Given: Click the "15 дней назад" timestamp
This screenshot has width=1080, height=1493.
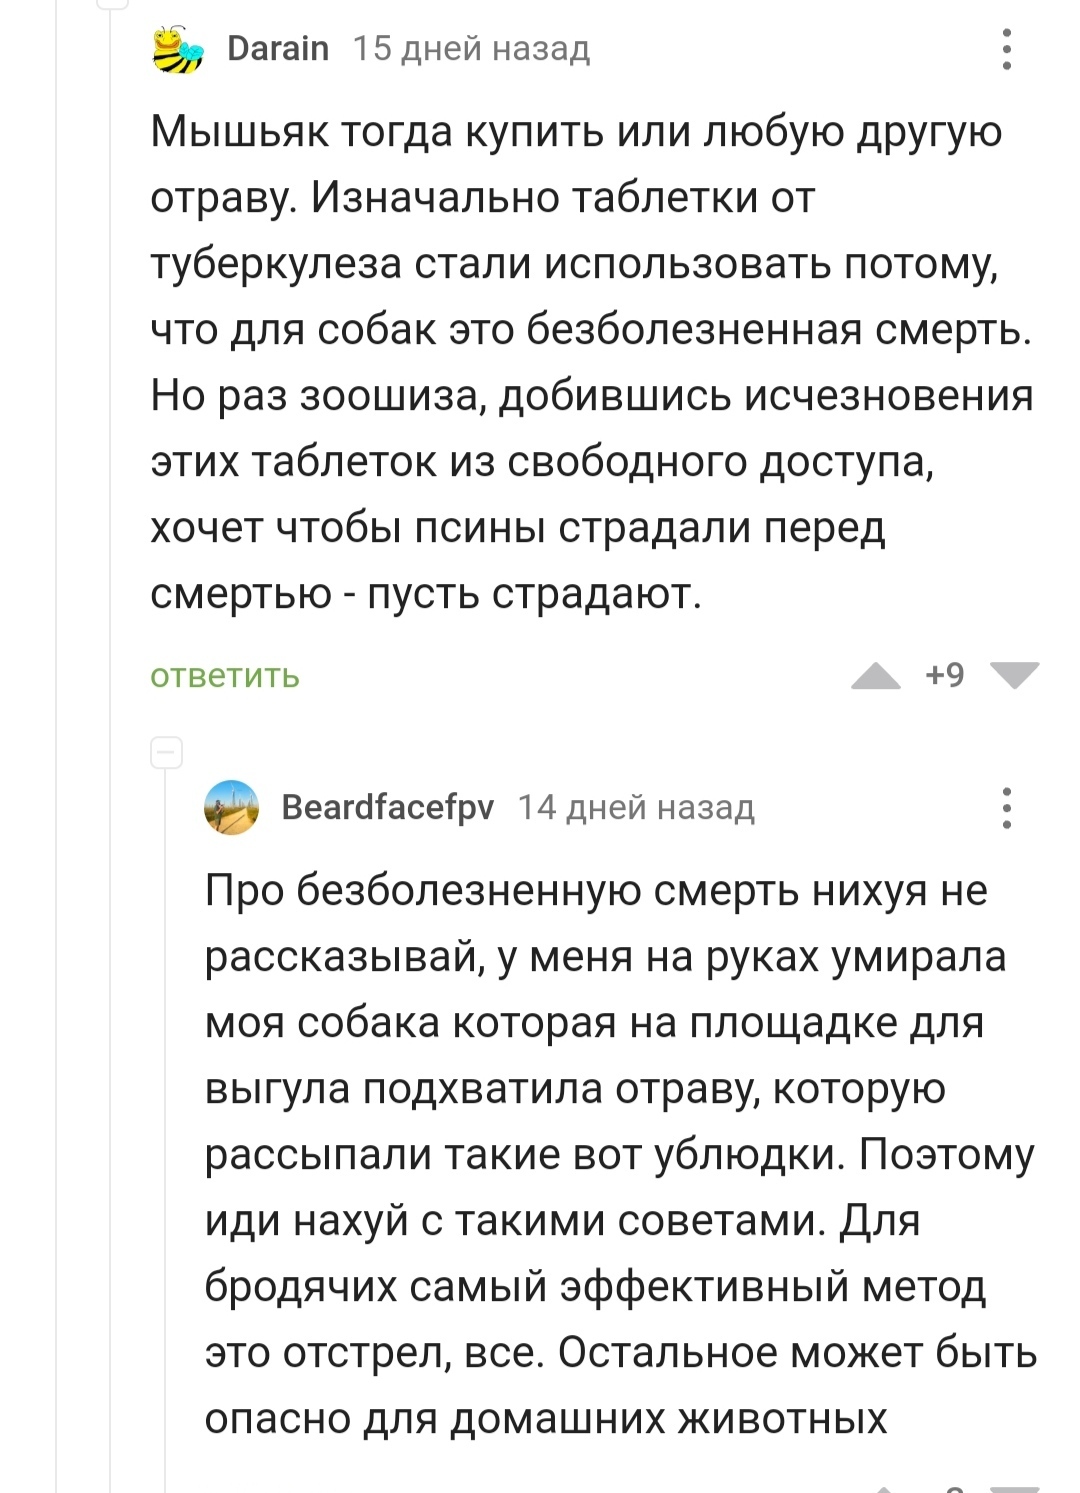Looking at the screenshot, I should click(471, 48).
